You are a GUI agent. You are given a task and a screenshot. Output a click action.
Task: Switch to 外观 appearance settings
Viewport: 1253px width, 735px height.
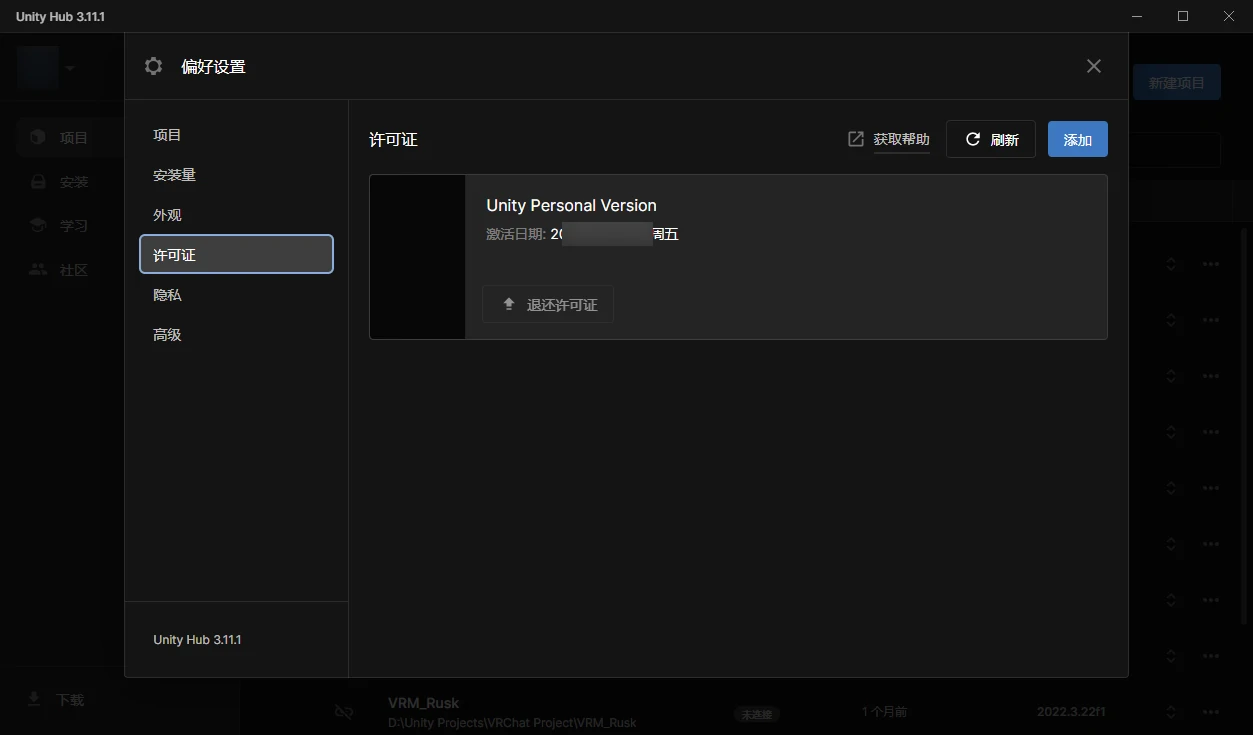(167, 215)
